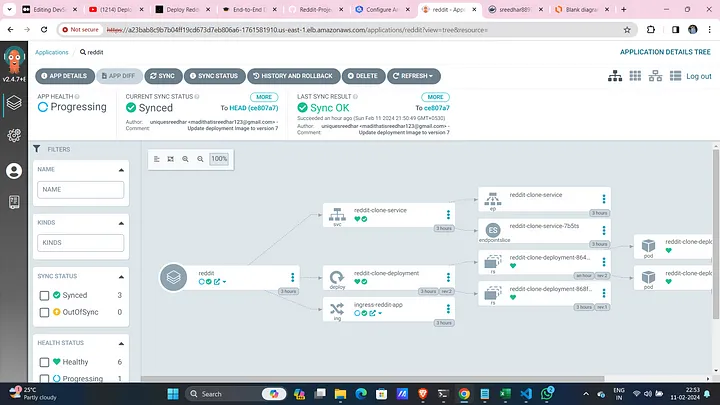Screen dimensions: 720x405
Task: Click the reddit application stack icon
Action: point(173,277)
